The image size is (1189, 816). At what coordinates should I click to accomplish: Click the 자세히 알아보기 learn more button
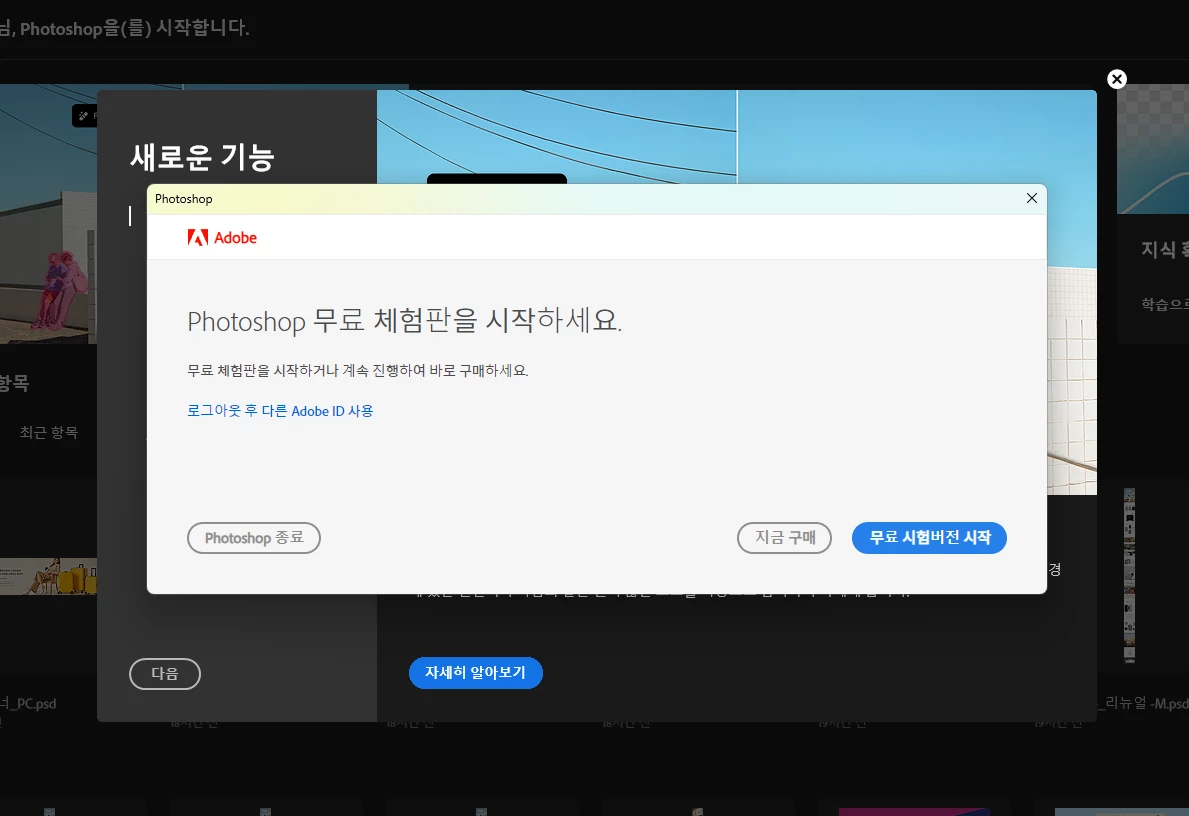(475, 673)
